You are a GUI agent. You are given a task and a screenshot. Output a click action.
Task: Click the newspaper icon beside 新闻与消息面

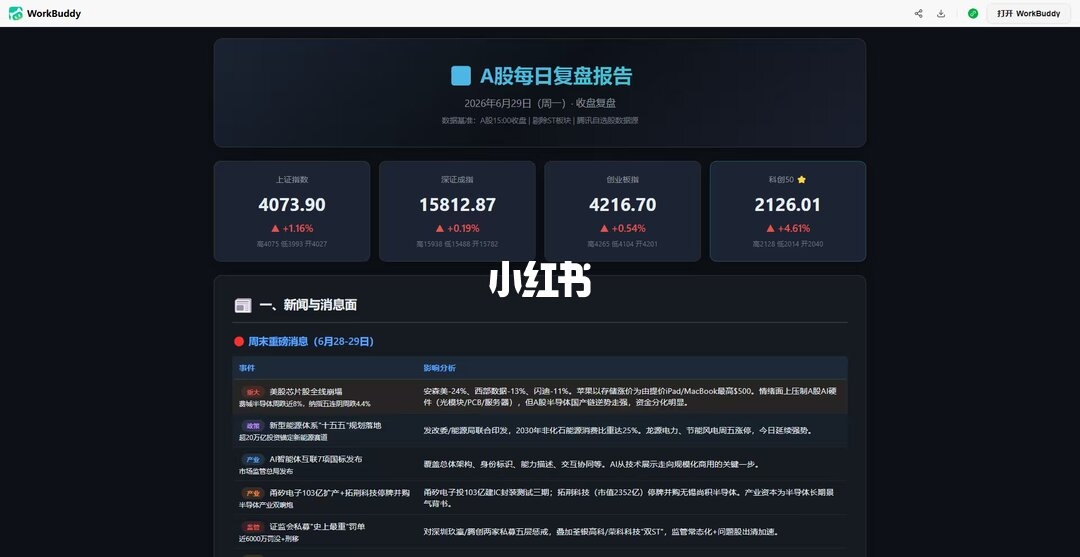pyautogui.click(x=243, y=306)
